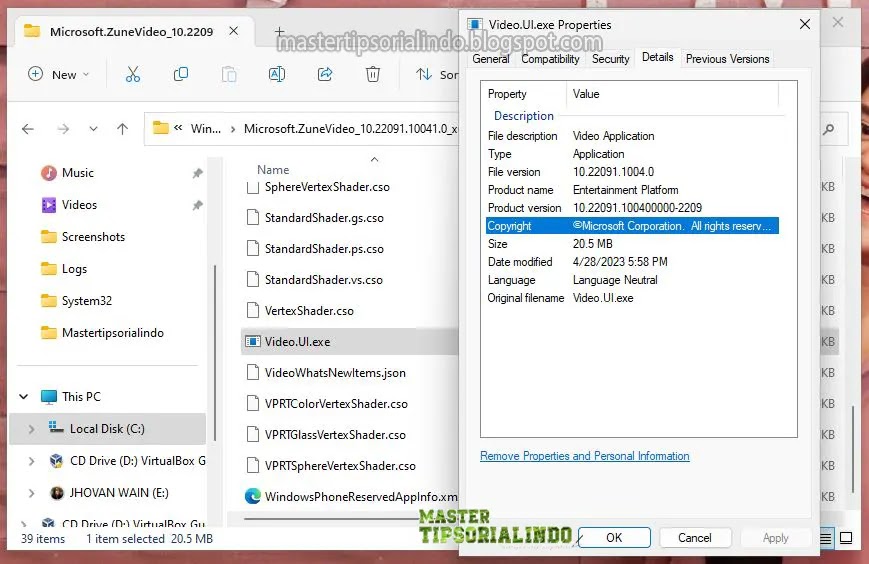Image resolution: width=869 pixels, height=564 pixels.
Task: Select StandardShader.vs.cso file
Action: 324,280
